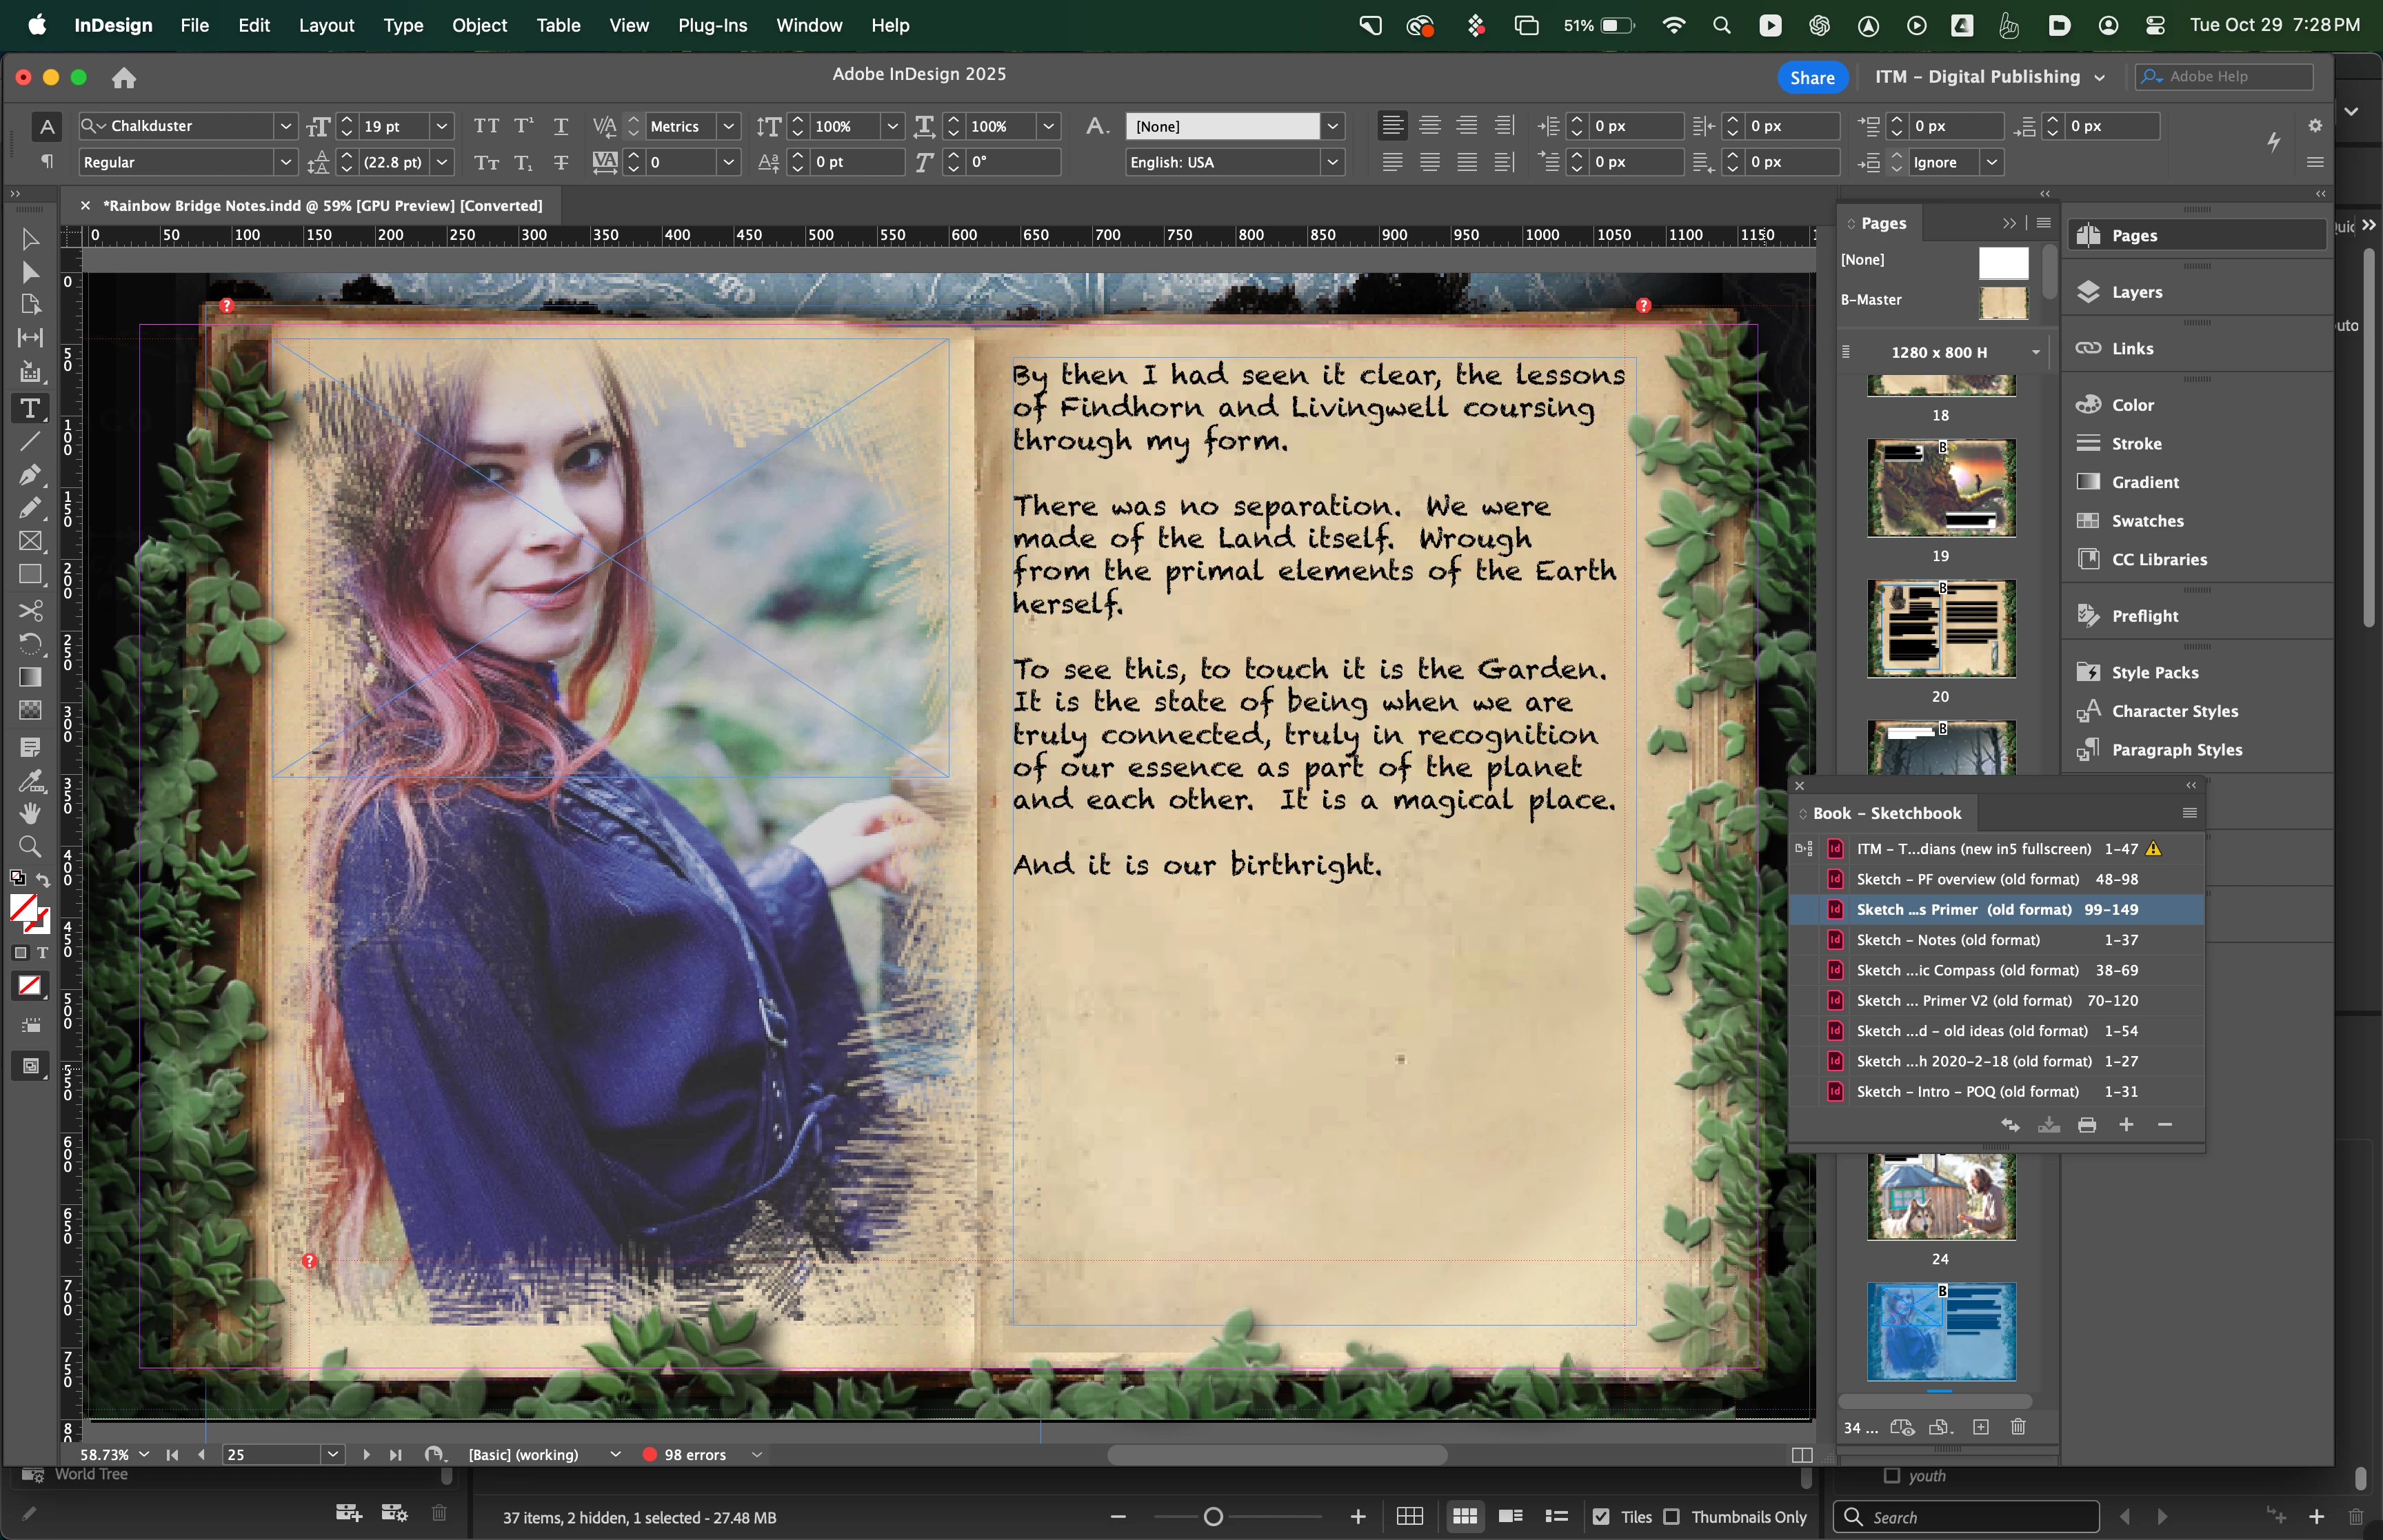Open the Layout menu

click(x=326, y=25)
